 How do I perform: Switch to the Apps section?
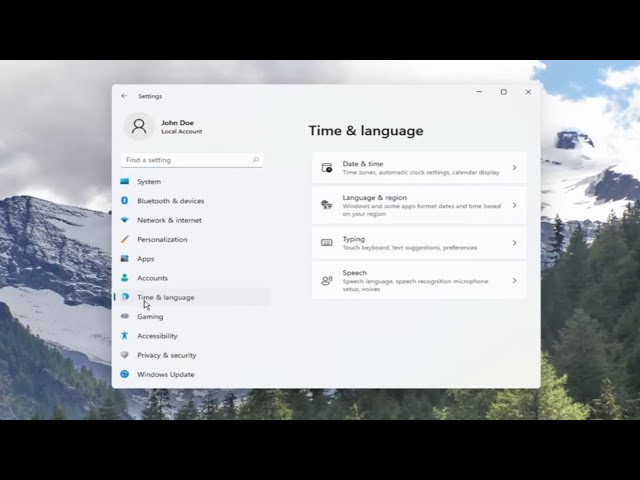point(192,258)
